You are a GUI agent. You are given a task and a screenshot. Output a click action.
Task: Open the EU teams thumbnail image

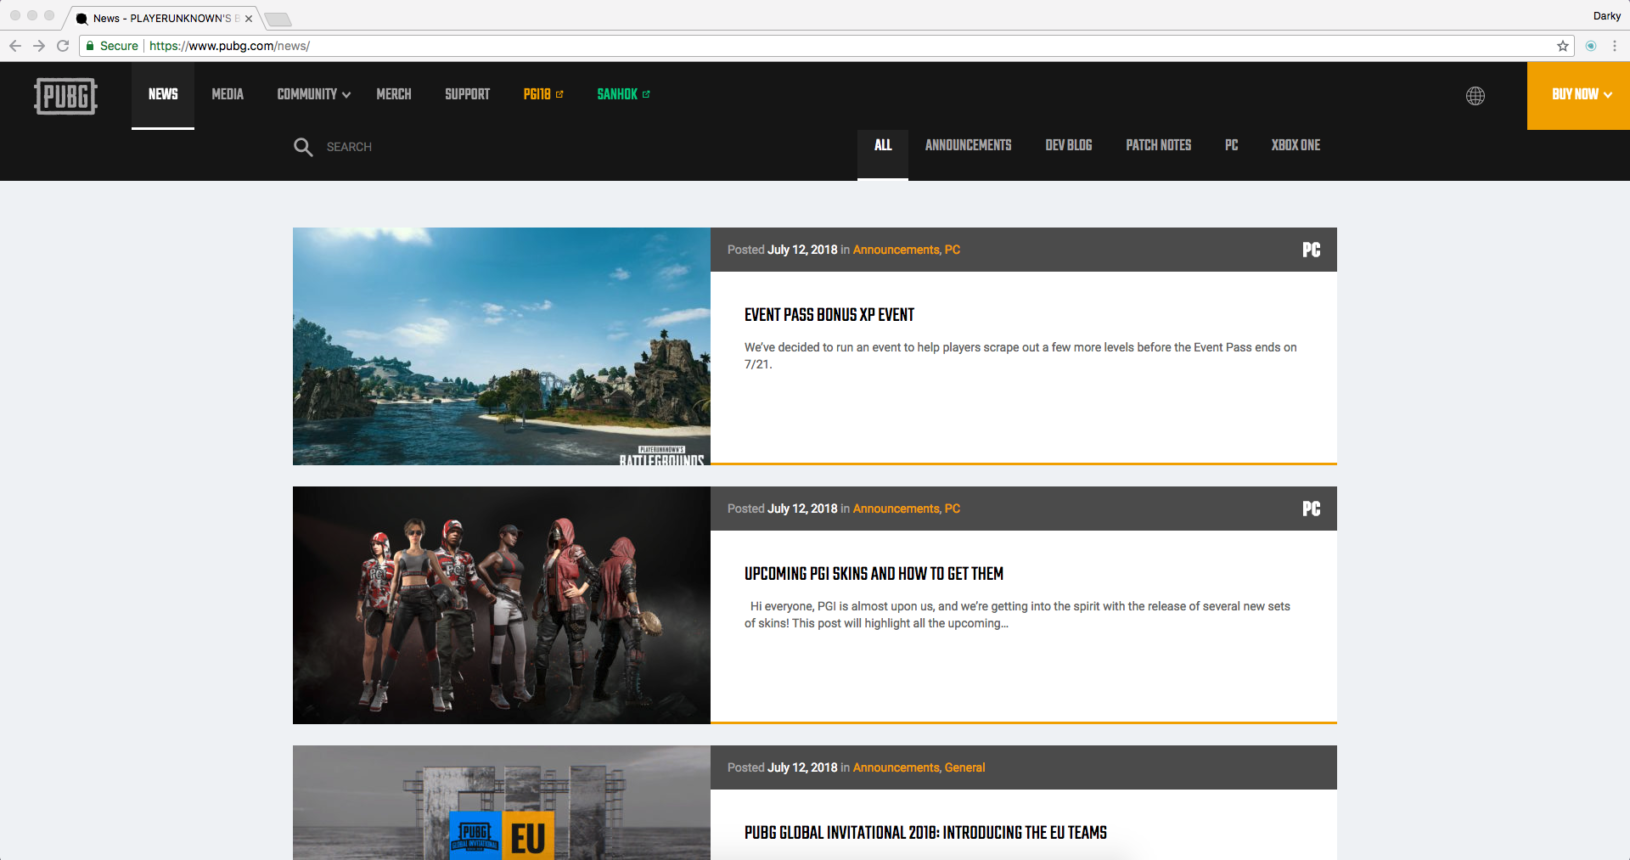point(502,803)
